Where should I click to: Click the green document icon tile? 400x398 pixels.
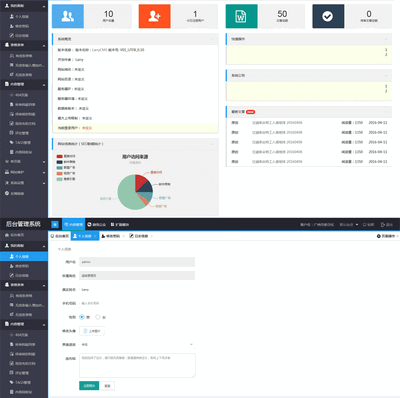coord(241,16)
